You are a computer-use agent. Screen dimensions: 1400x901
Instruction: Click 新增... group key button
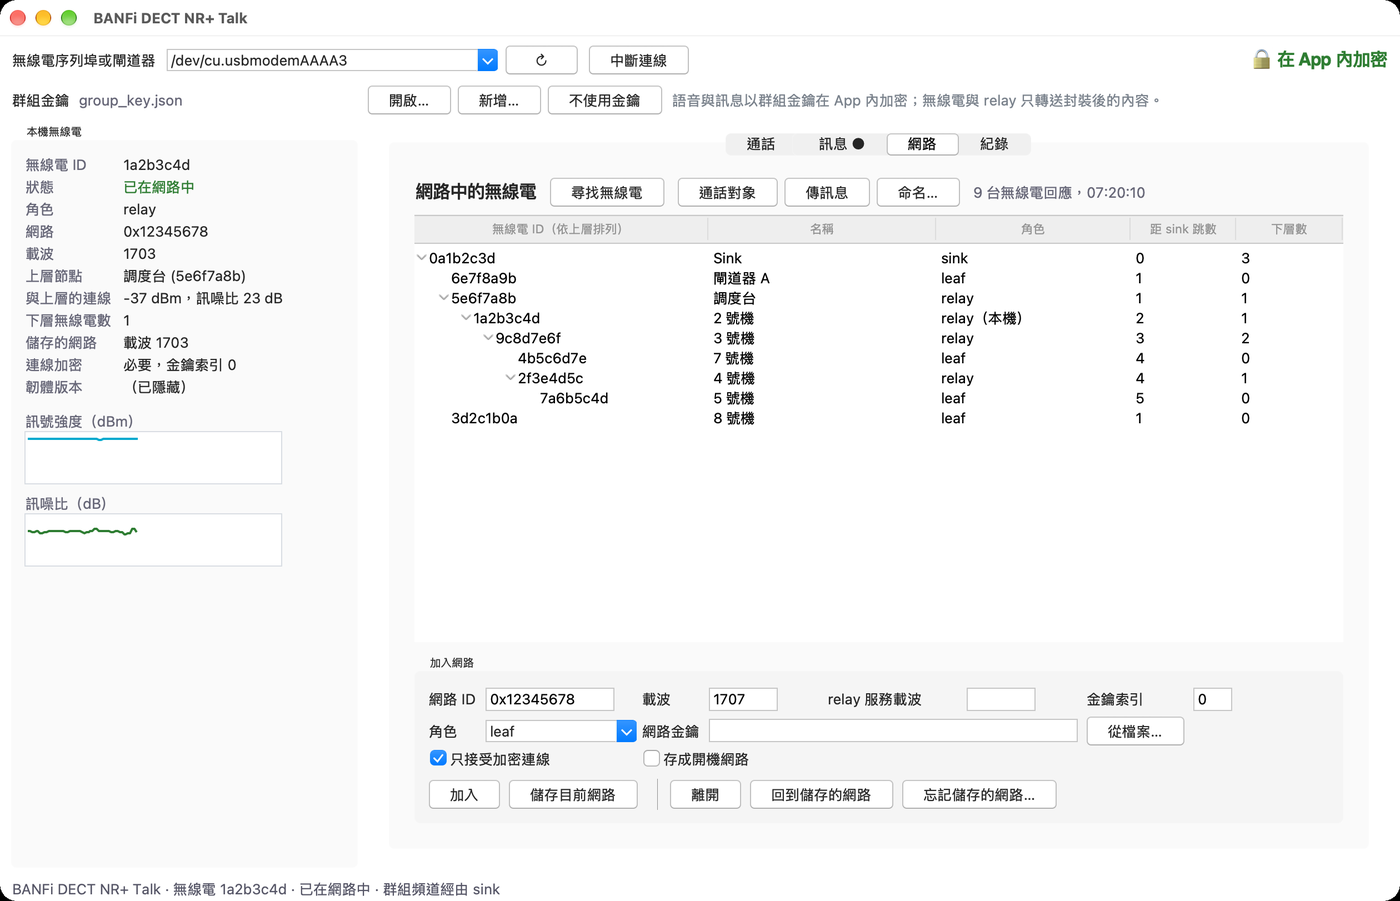tap(499, 100)
